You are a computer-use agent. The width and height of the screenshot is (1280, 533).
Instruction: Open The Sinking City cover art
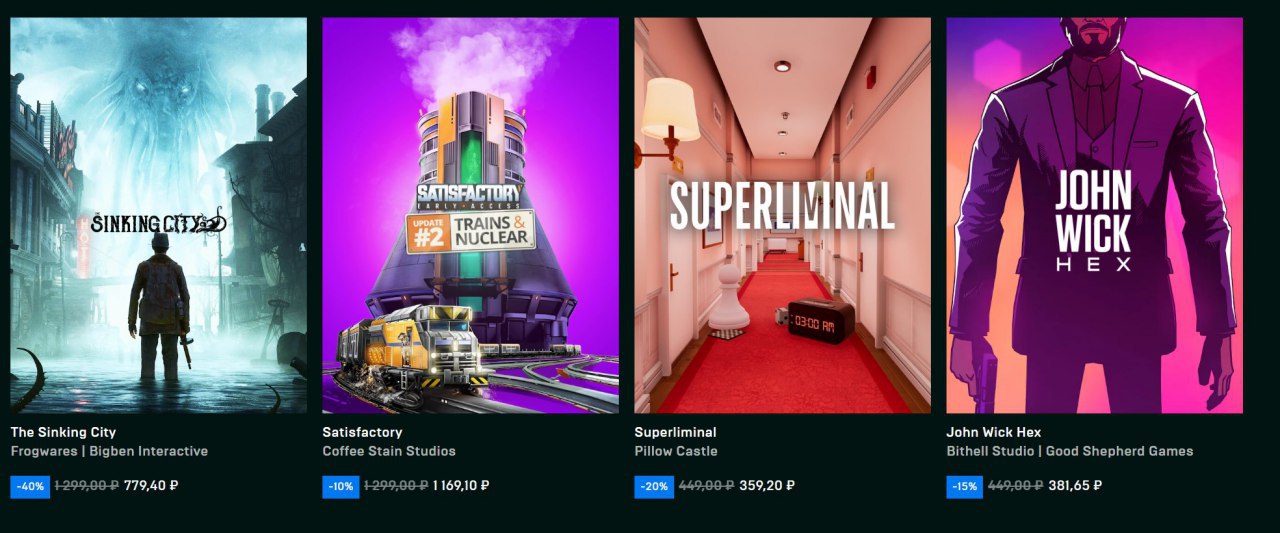[159, 215]
